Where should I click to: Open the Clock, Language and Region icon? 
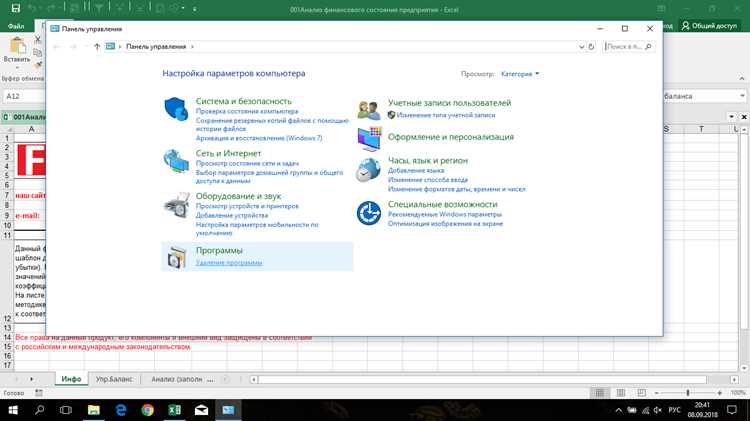[x=368, y=170]
